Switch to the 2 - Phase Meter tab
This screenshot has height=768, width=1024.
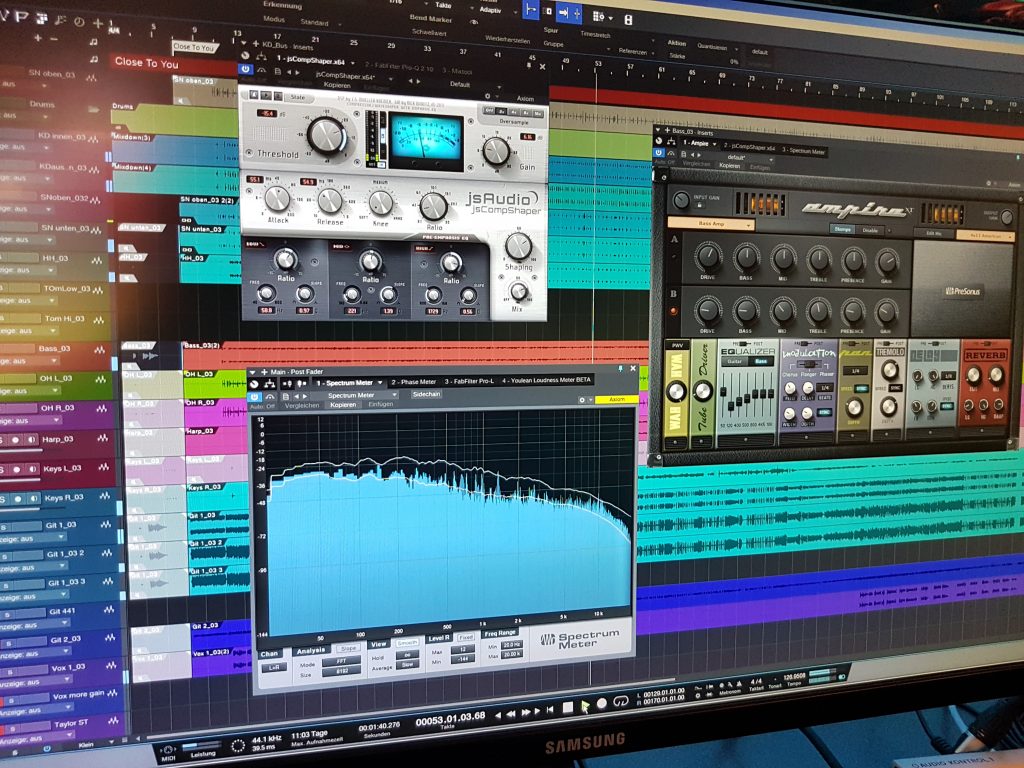413,382
